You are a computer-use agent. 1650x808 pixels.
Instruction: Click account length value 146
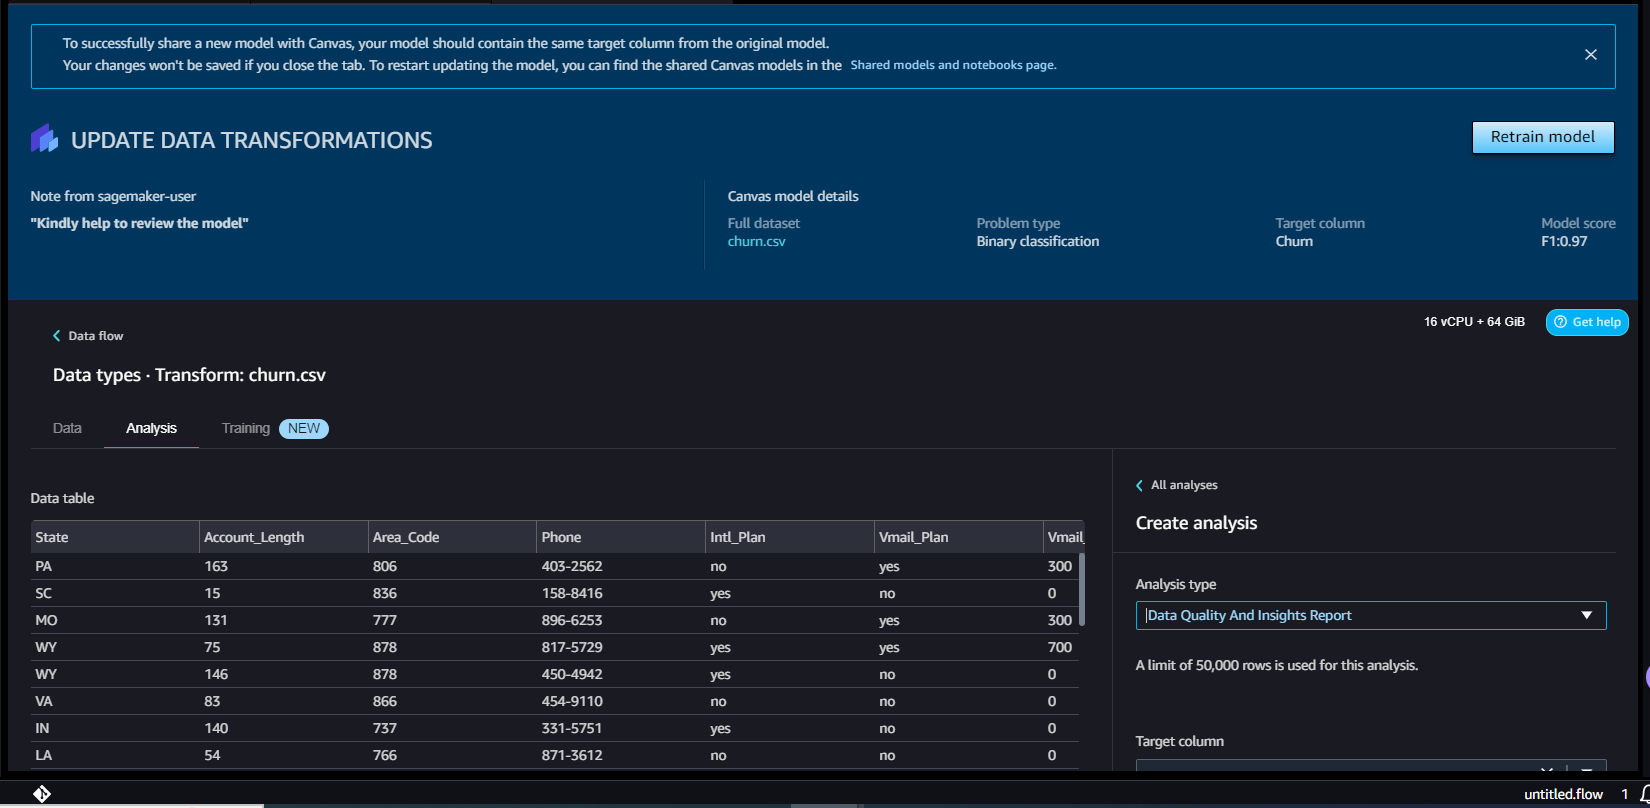[216, 674]
